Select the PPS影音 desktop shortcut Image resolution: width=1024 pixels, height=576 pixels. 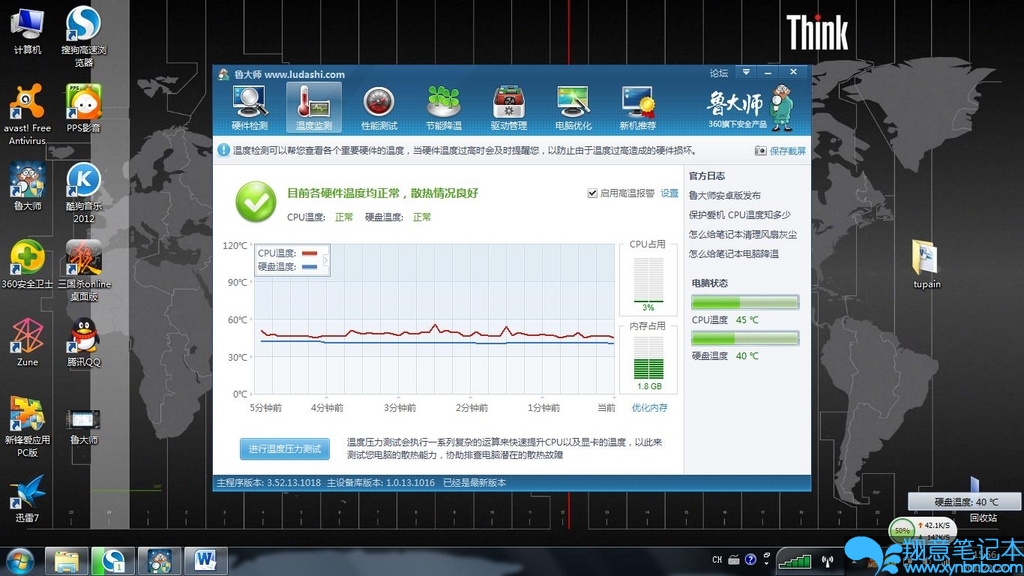click(84, 108)
